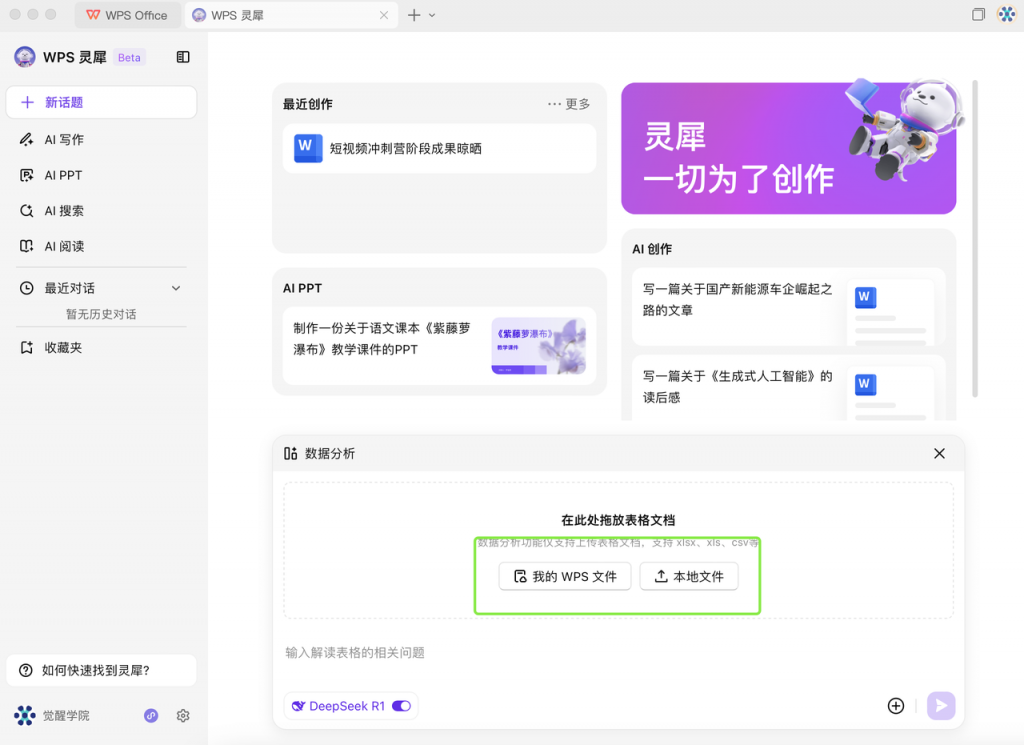Click the purple send arrow button
This screenshot has width=1024, height=745.
pos(941,706)
